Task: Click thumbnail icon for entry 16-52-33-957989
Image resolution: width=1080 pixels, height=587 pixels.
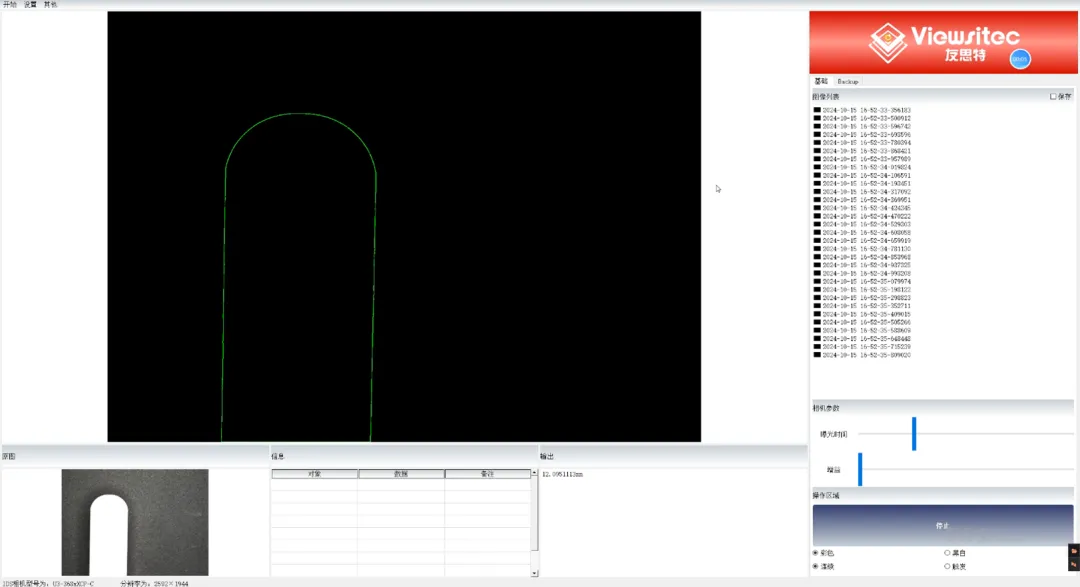Action: coord(817,158)
